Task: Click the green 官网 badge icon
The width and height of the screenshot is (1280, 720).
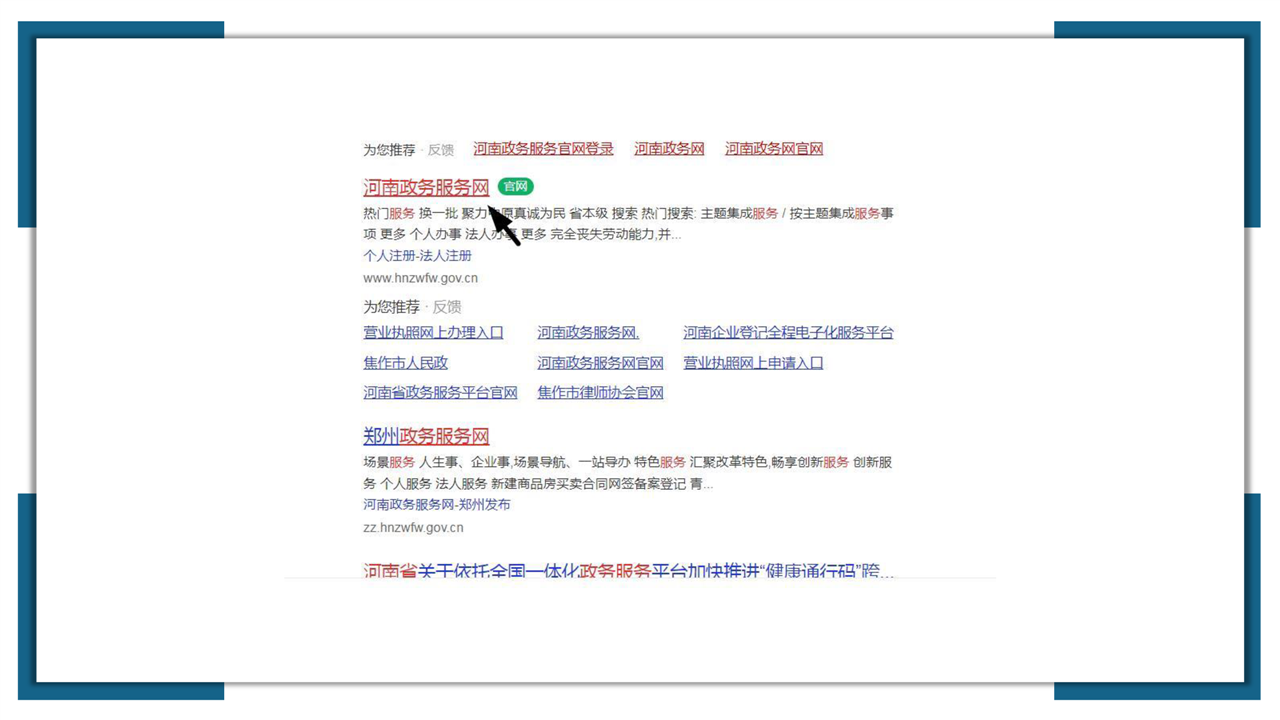Action: coord(515,187)
